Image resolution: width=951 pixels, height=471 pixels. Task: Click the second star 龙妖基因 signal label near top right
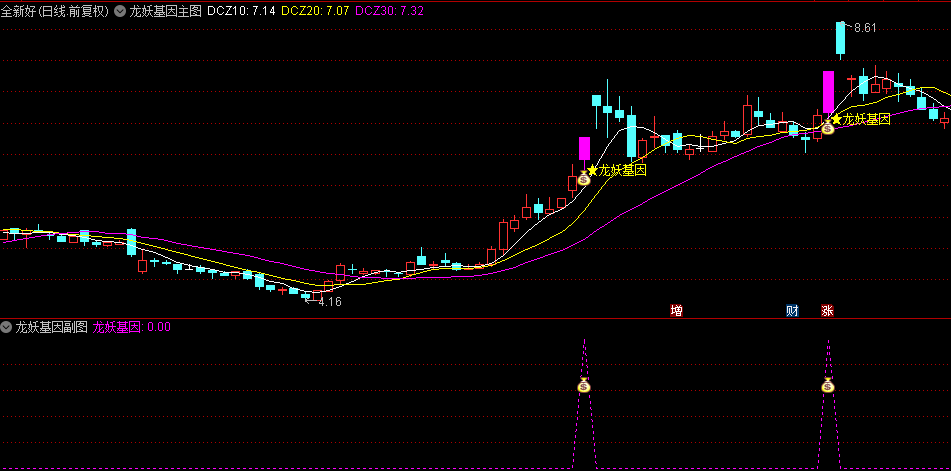coord(861,119)
